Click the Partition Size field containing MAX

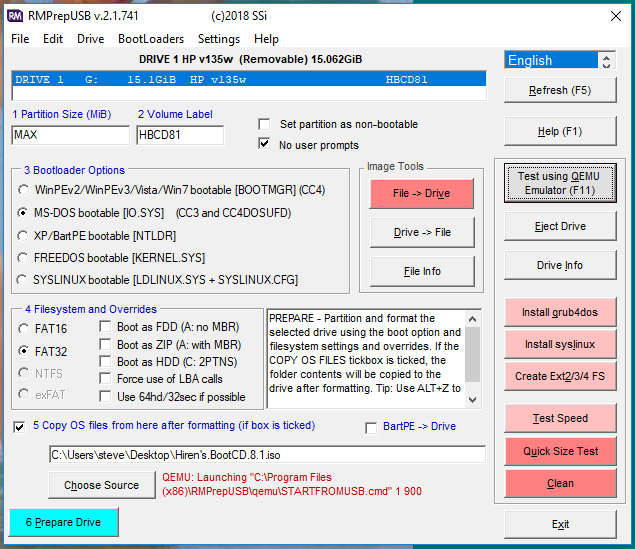(70, 135)
